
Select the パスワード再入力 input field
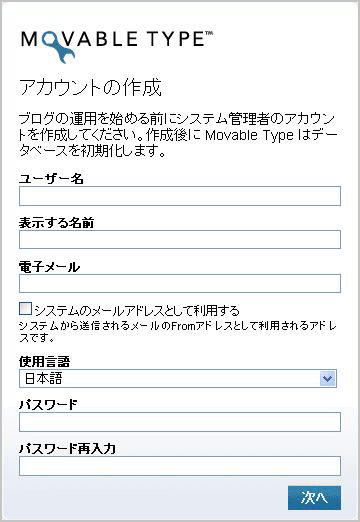[x=180, y=466]
